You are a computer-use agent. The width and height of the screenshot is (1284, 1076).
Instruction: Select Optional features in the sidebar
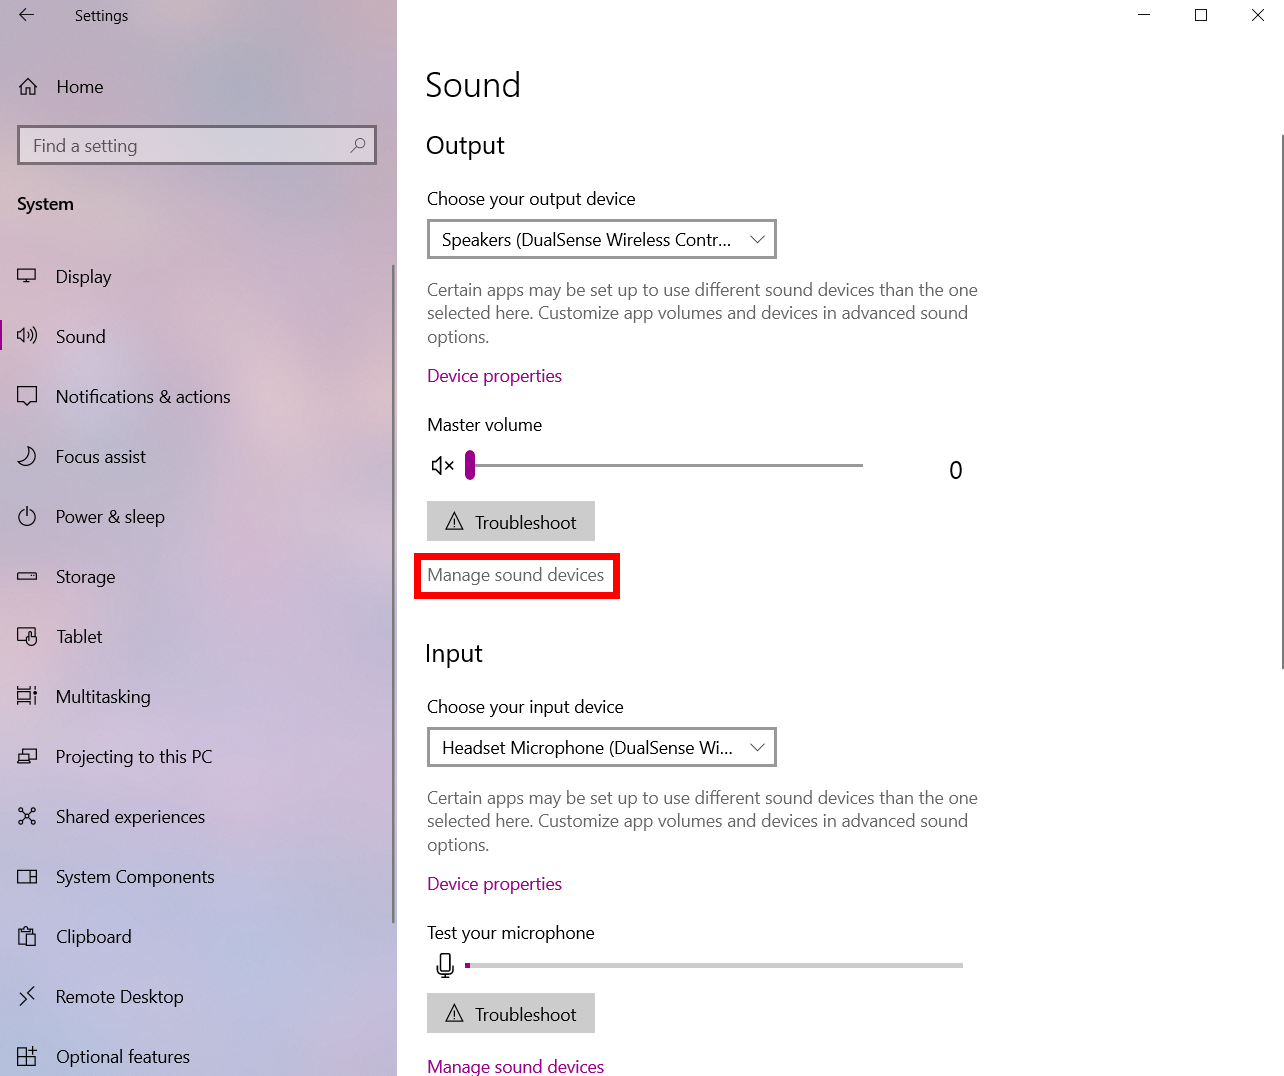tap(122, 1056)
